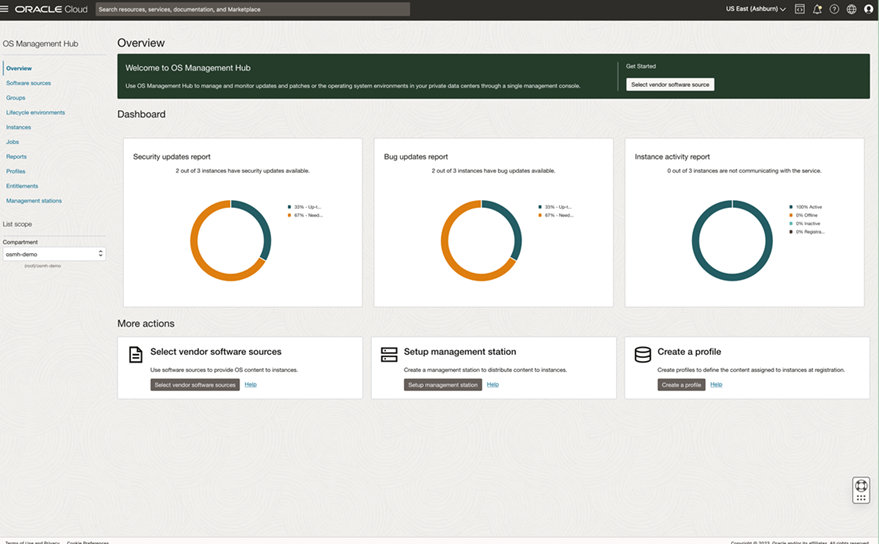Open the Cloud Shell developer tools icon
This screenshot has width=879, height=544.
click(800, 9)
